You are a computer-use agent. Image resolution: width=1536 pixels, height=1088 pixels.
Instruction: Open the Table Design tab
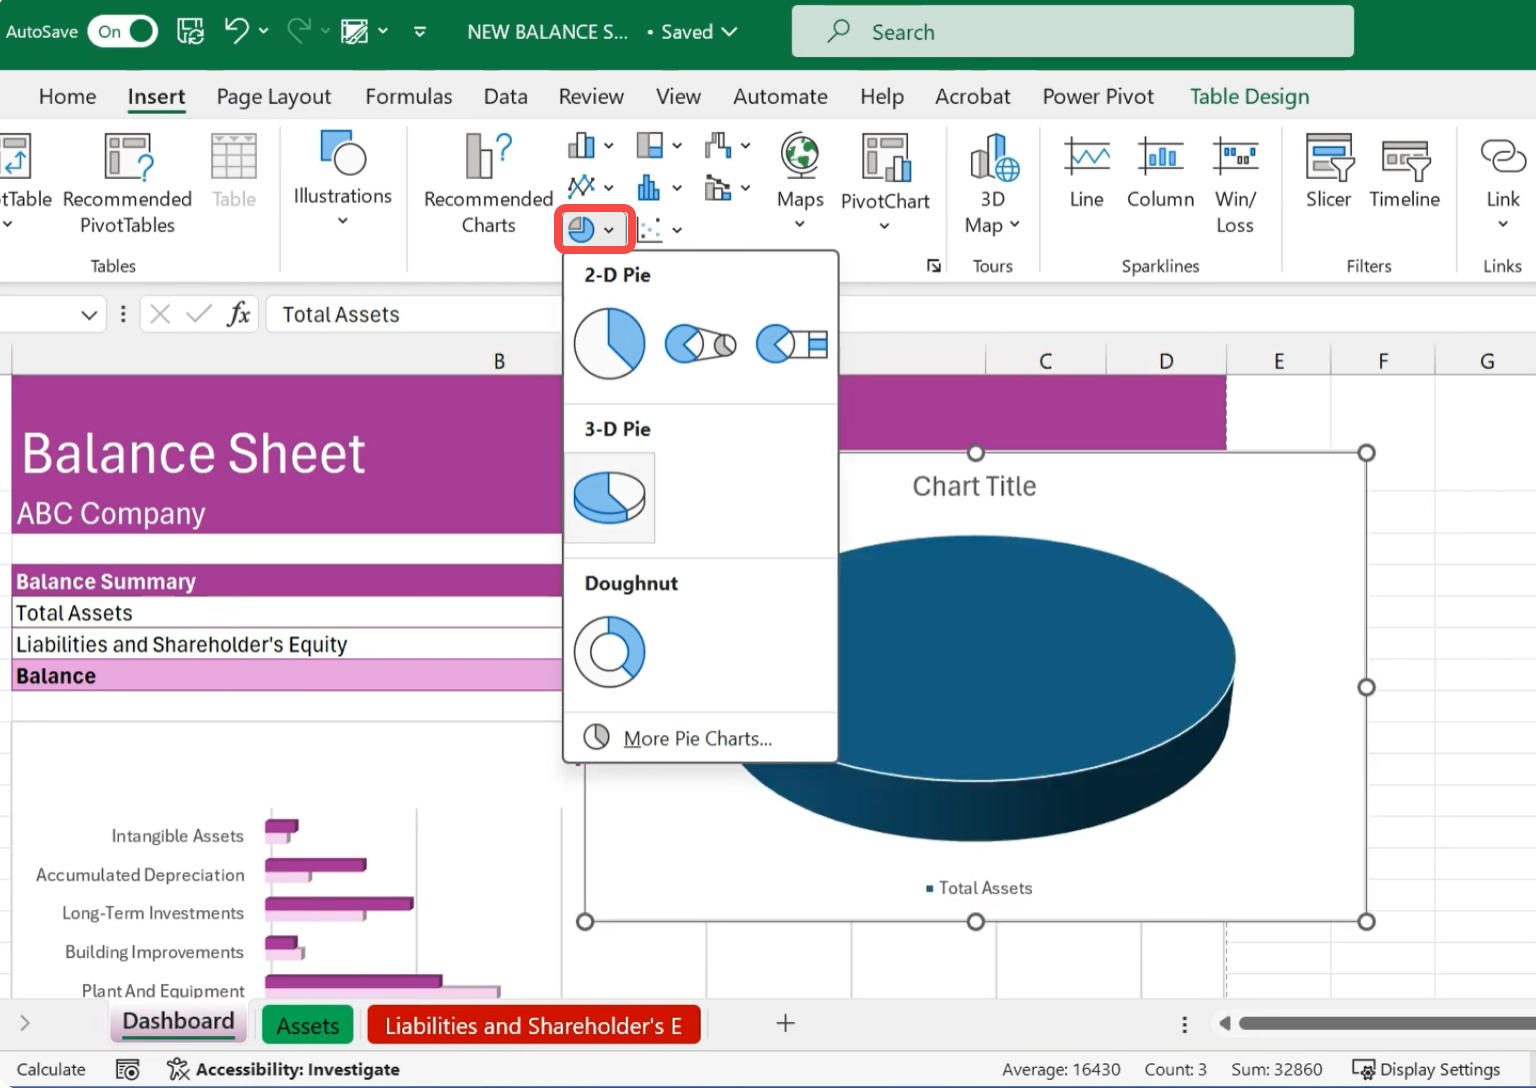(x=1249, y=96)
